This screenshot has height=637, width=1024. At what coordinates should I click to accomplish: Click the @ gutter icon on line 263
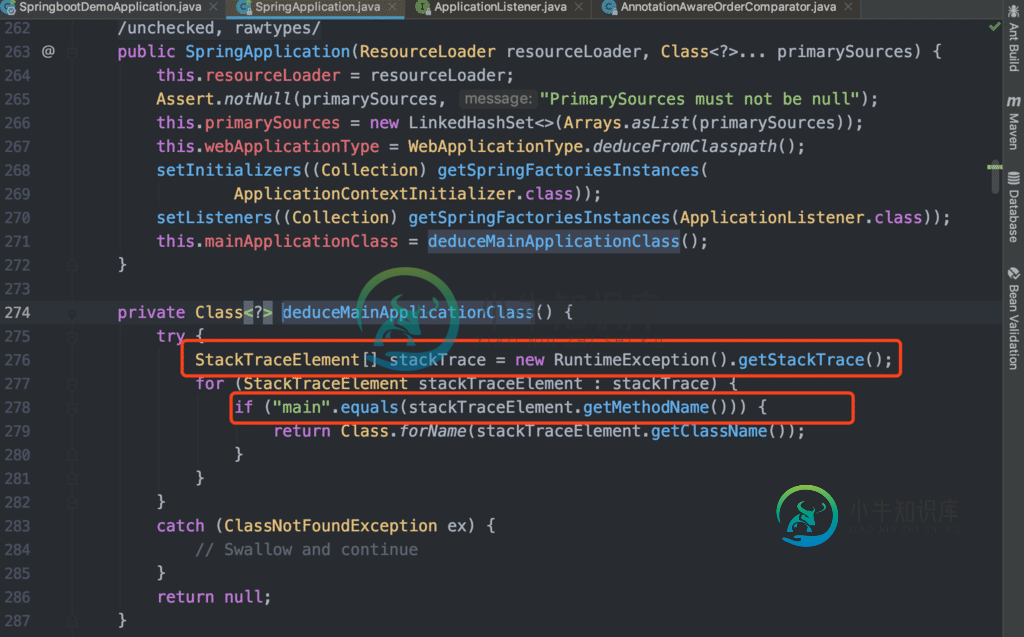[x=48, y=51]
